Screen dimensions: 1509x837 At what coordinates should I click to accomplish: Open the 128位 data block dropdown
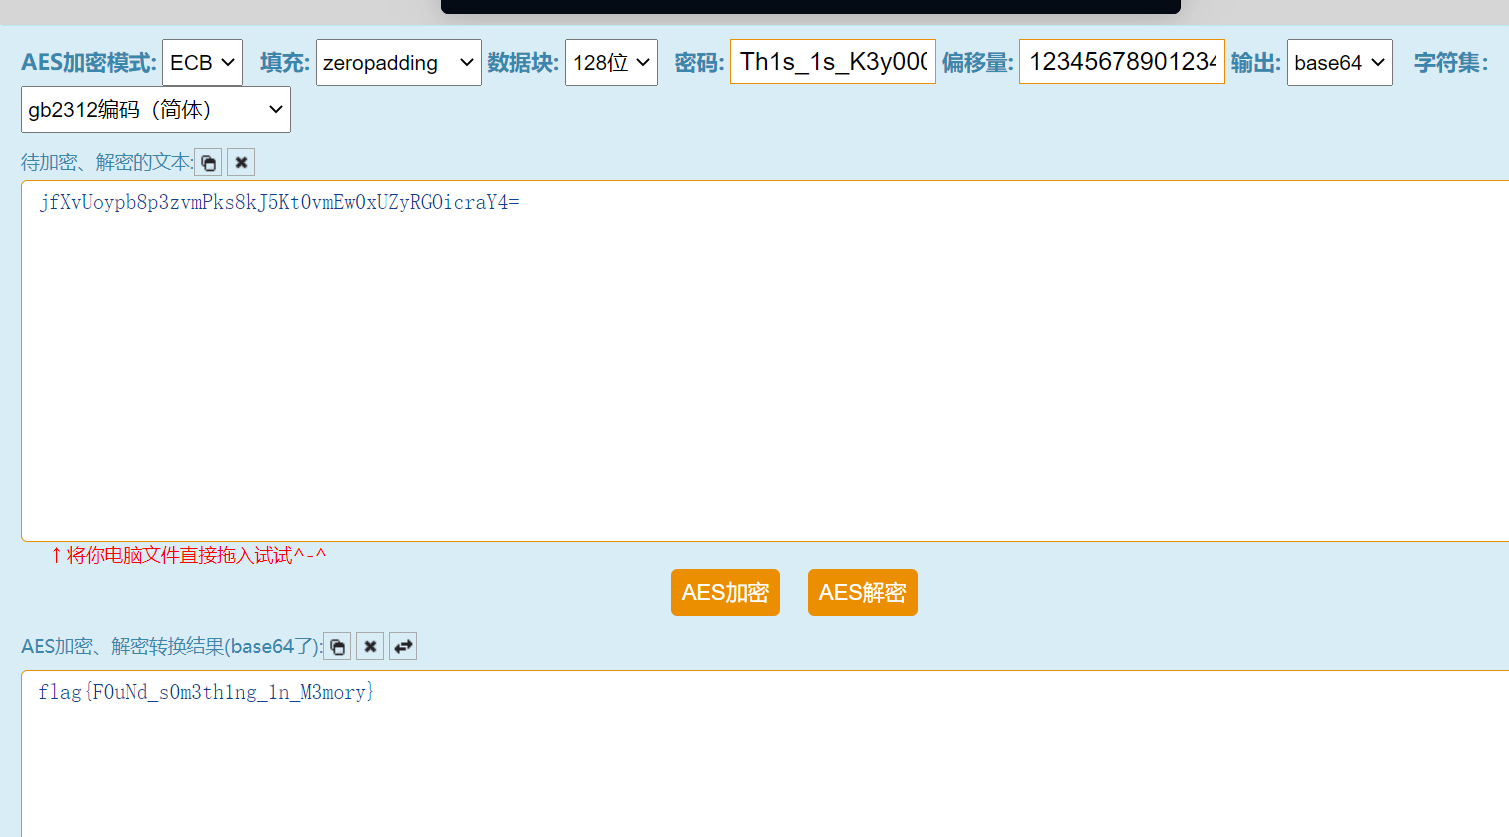611,63
